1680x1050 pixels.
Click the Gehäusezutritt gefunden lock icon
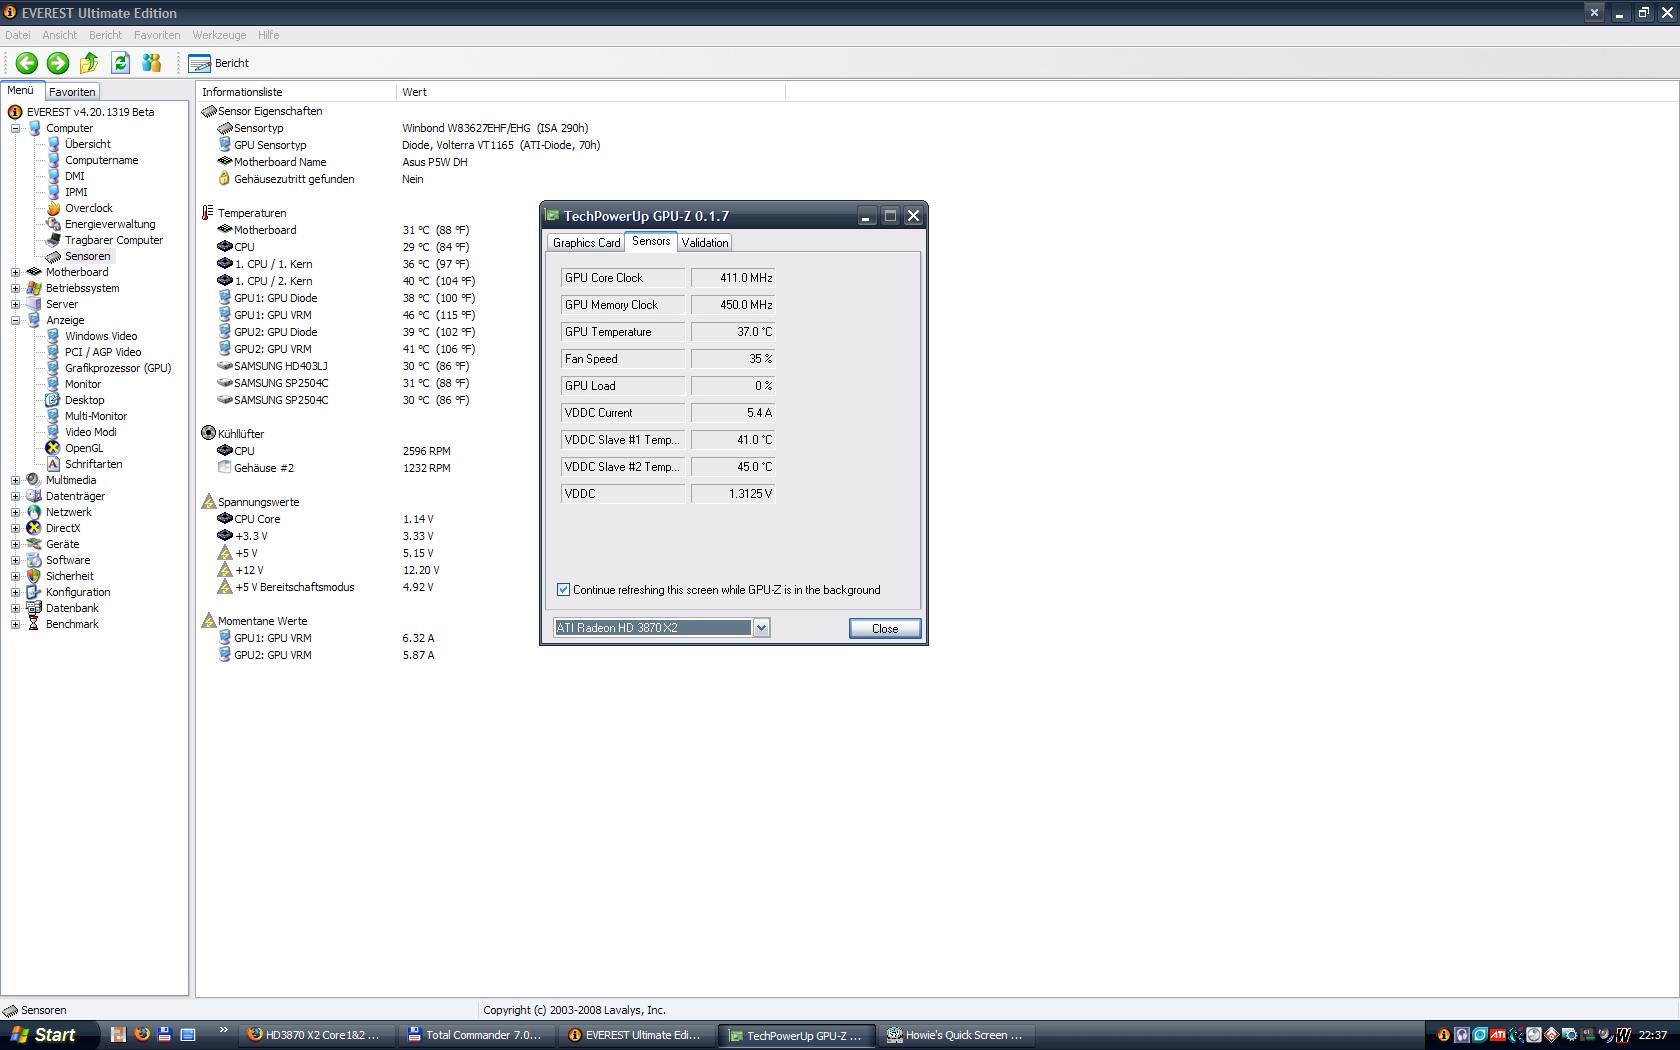[x=224, y=179]
